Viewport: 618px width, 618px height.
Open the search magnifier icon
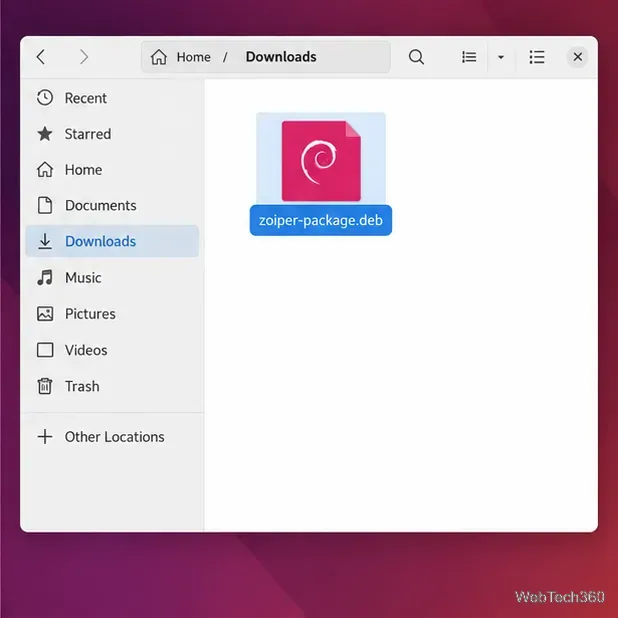[416, 57]
